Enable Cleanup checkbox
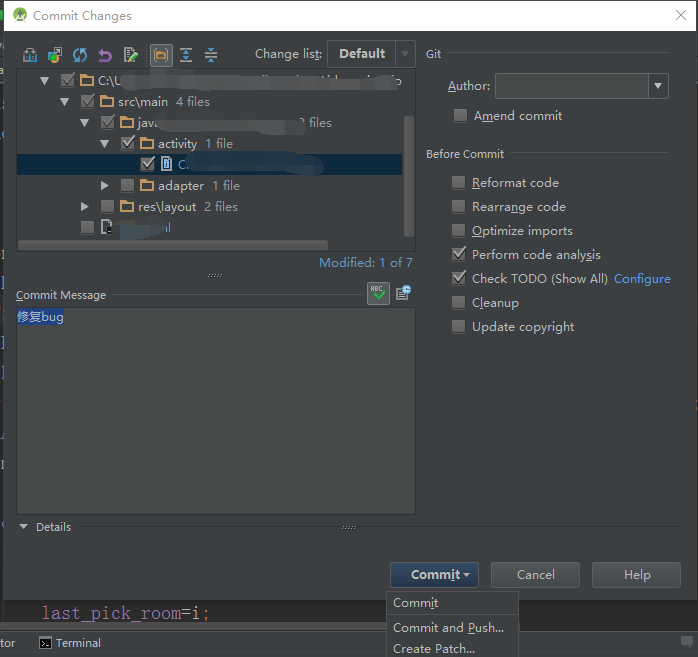698x657 pixels. click(x=459, y=302)
